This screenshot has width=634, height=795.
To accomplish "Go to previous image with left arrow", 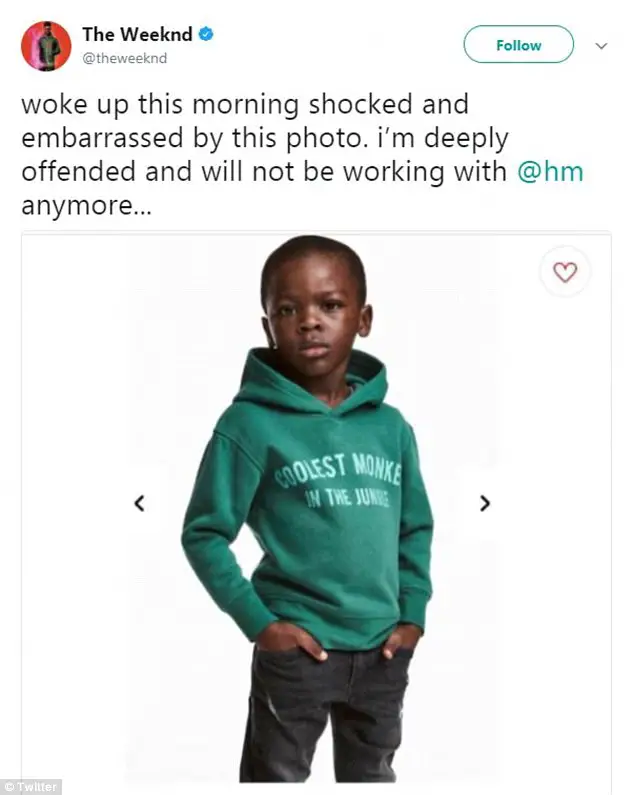I will click(139, 503).
